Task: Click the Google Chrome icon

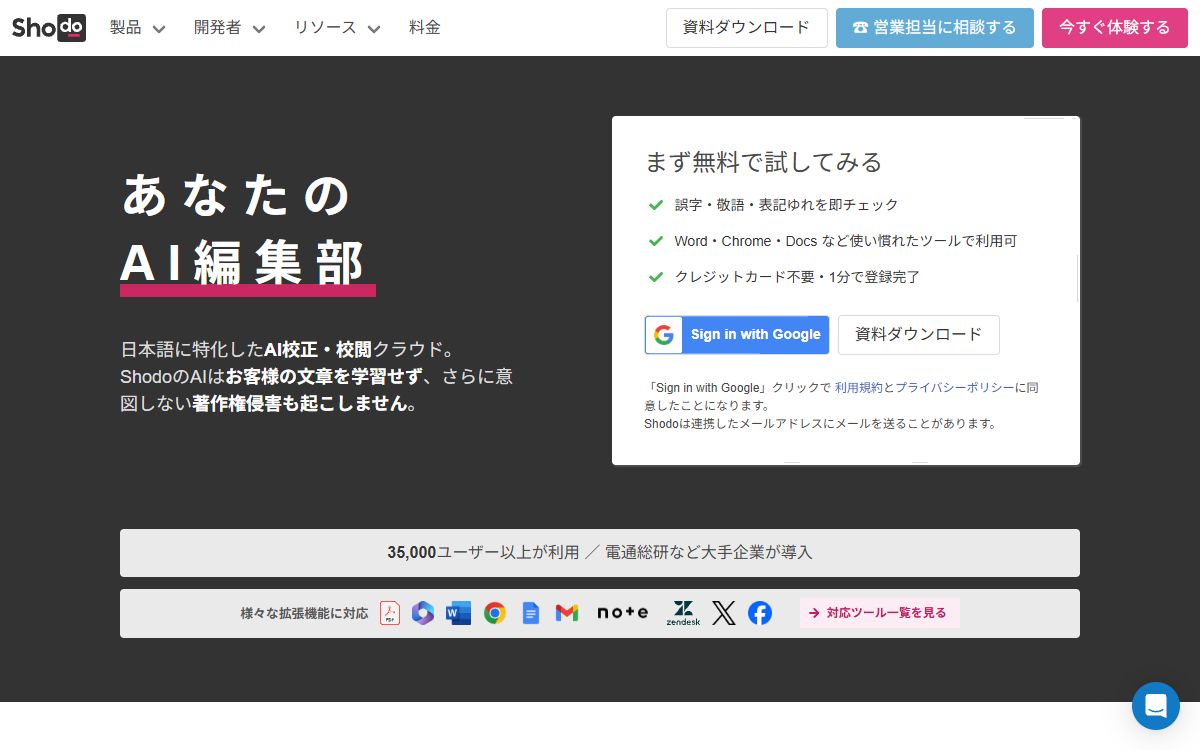Action: tap(495, 613)
